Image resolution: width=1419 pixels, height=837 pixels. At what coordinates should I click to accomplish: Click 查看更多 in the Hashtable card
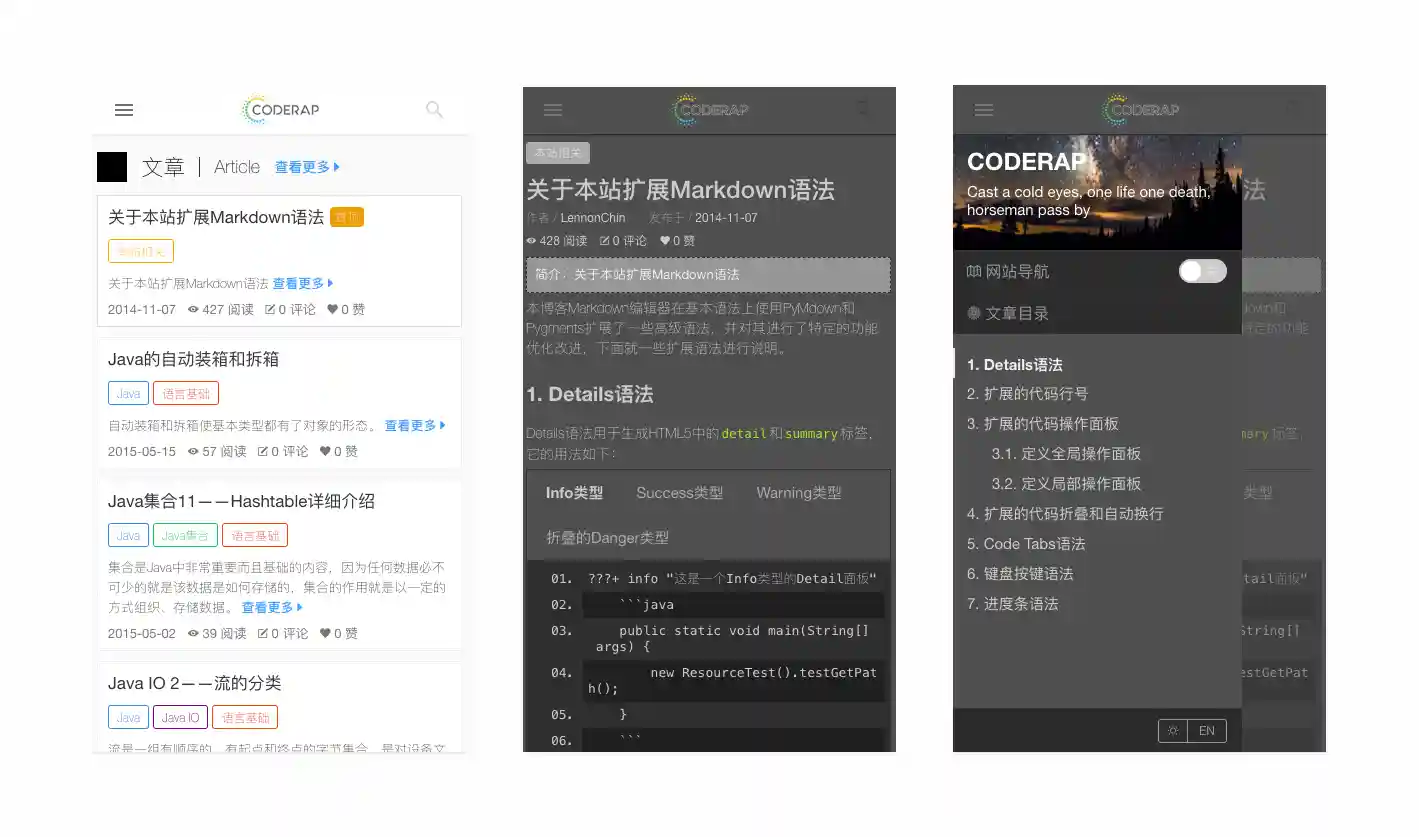point(272,608)
